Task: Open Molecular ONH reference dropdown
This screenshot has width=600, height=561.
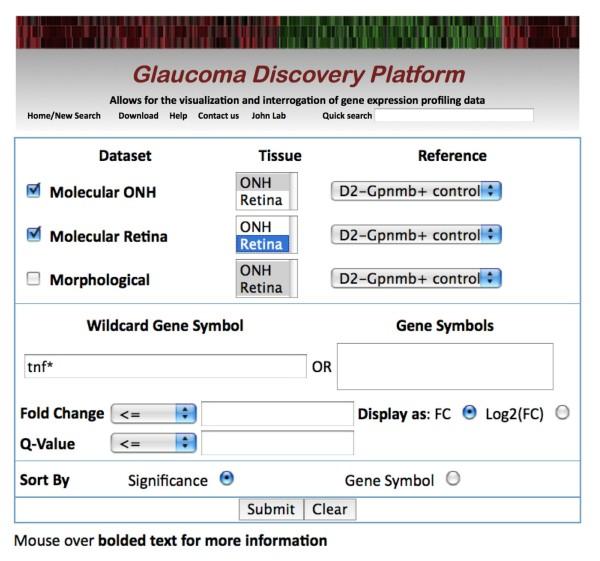Action: 415,191
